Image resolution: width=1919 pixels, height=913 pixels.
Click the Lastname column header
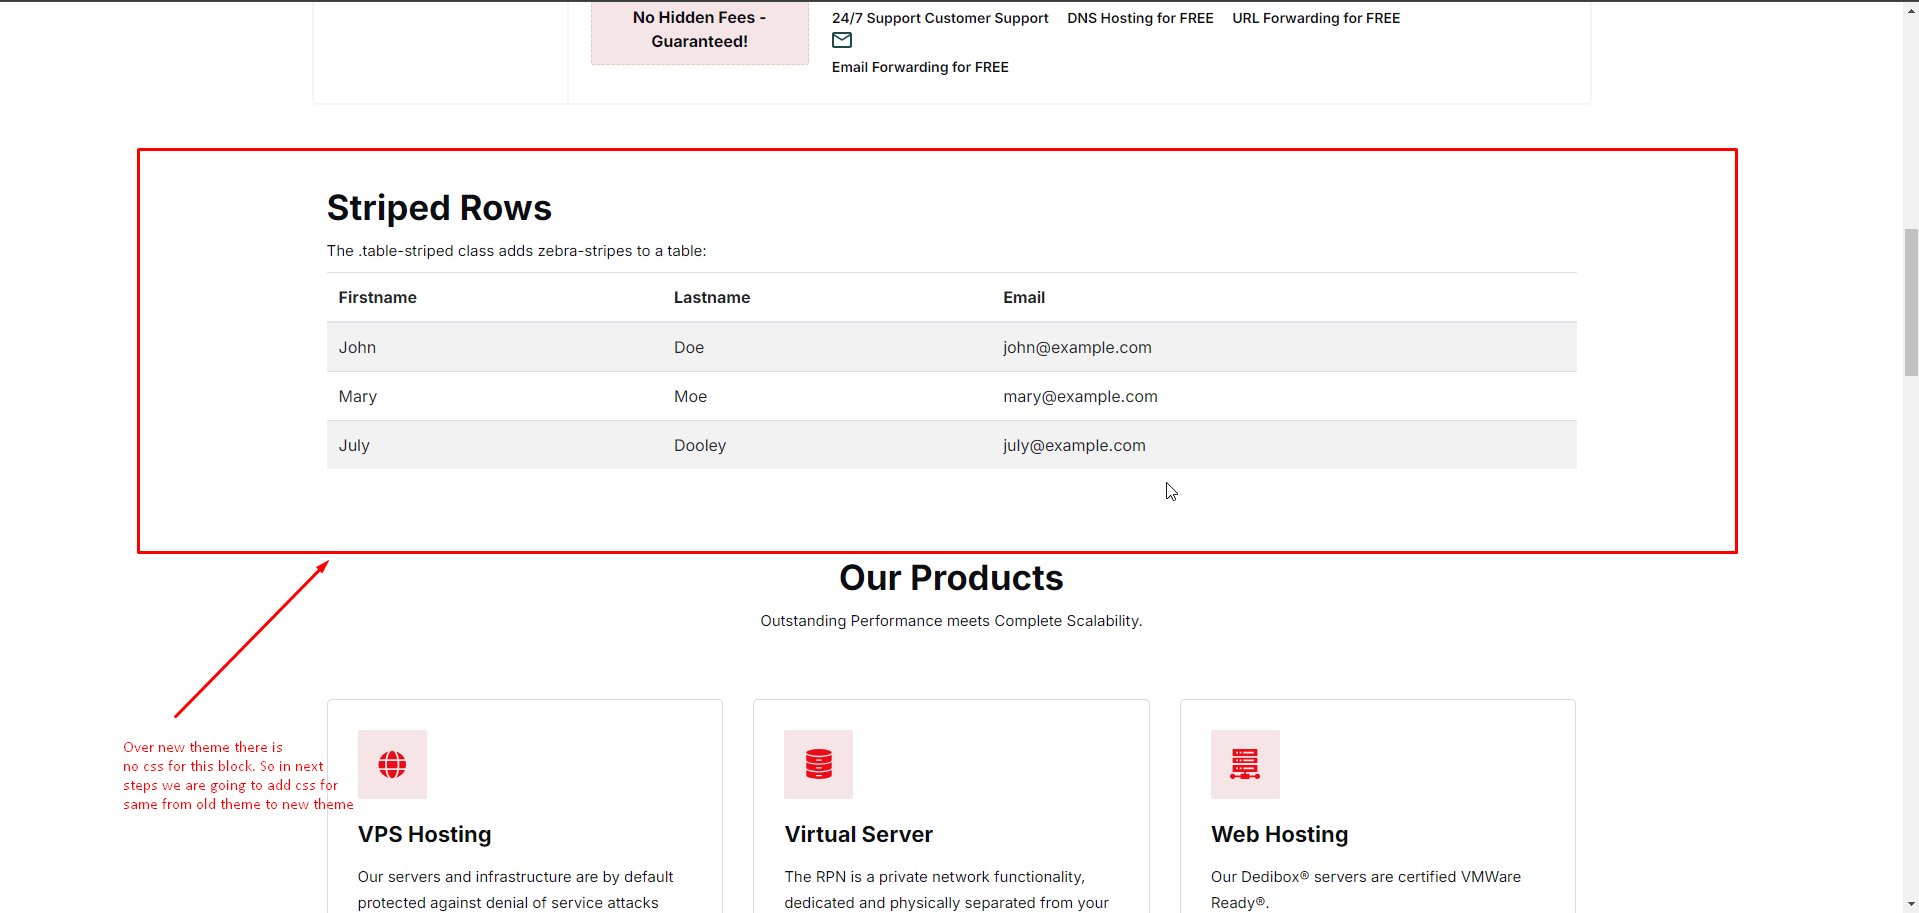coord(711,298)
